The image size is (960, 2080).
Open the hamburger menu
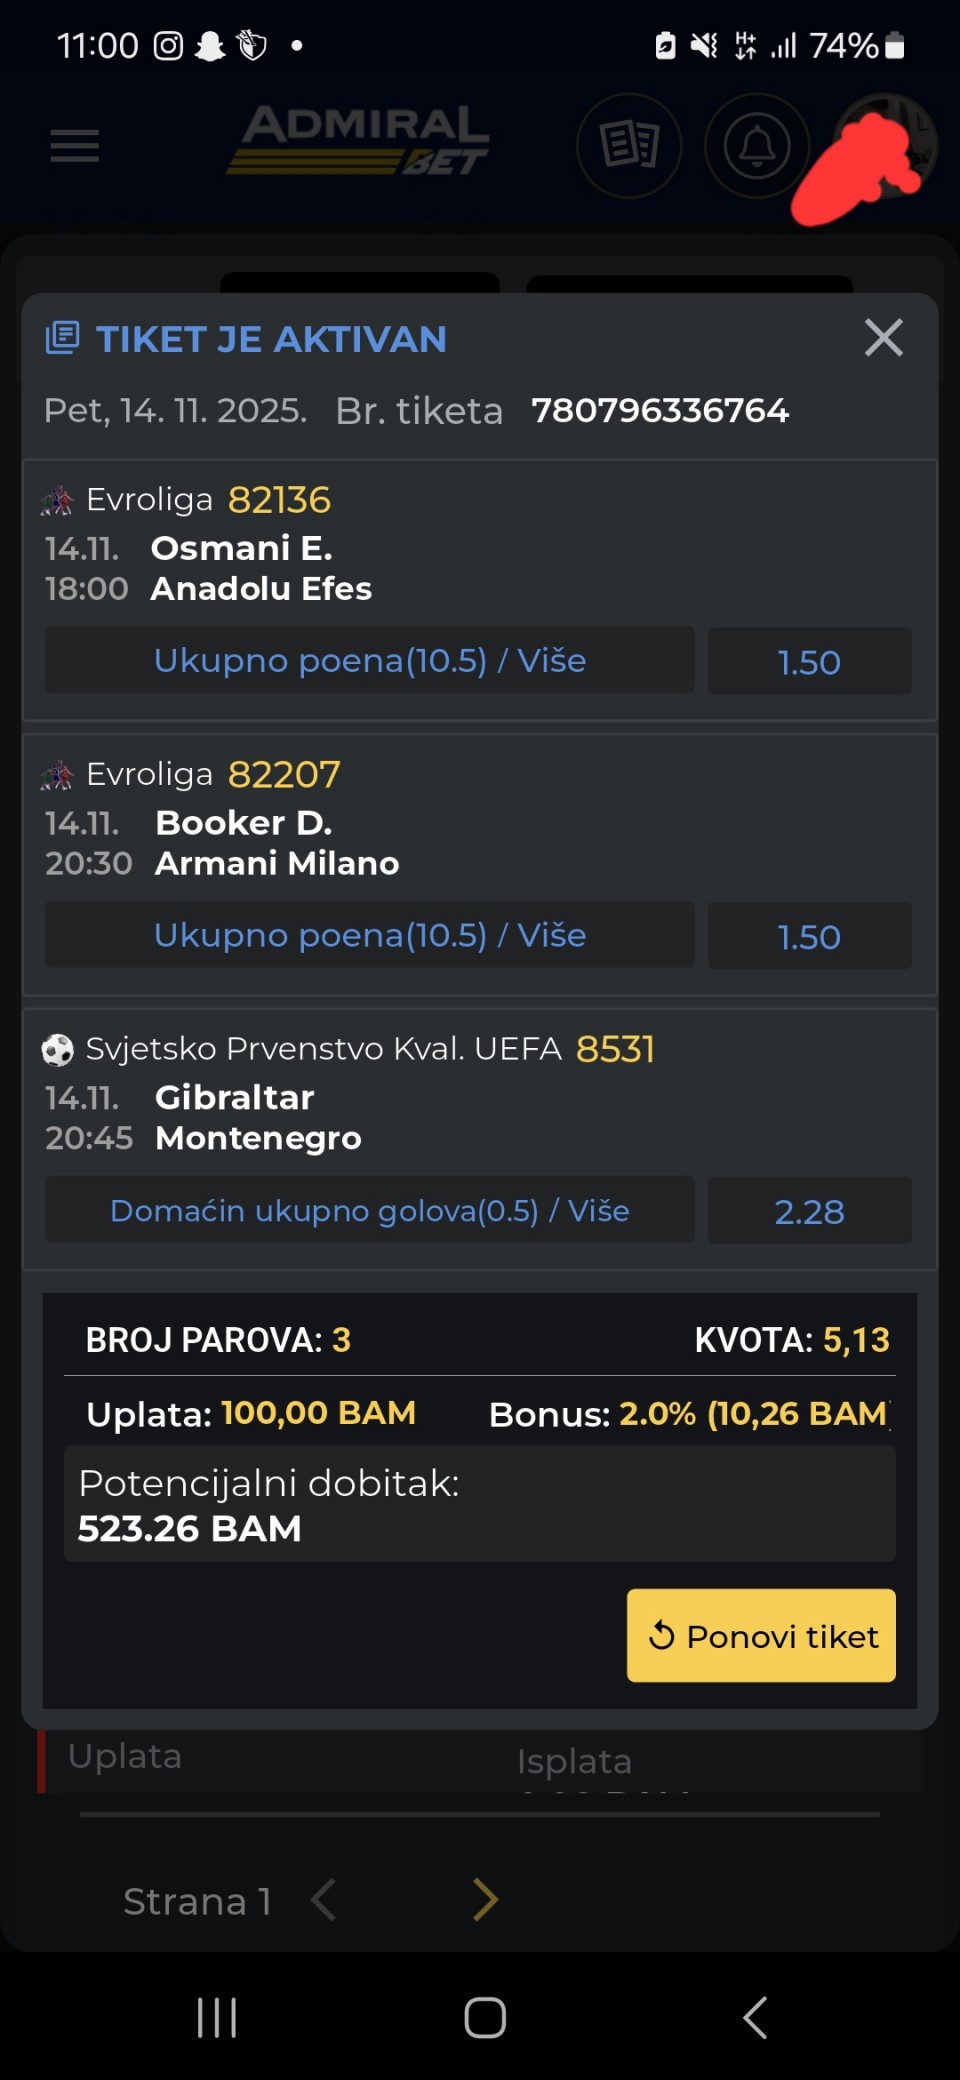pos(75,146)
